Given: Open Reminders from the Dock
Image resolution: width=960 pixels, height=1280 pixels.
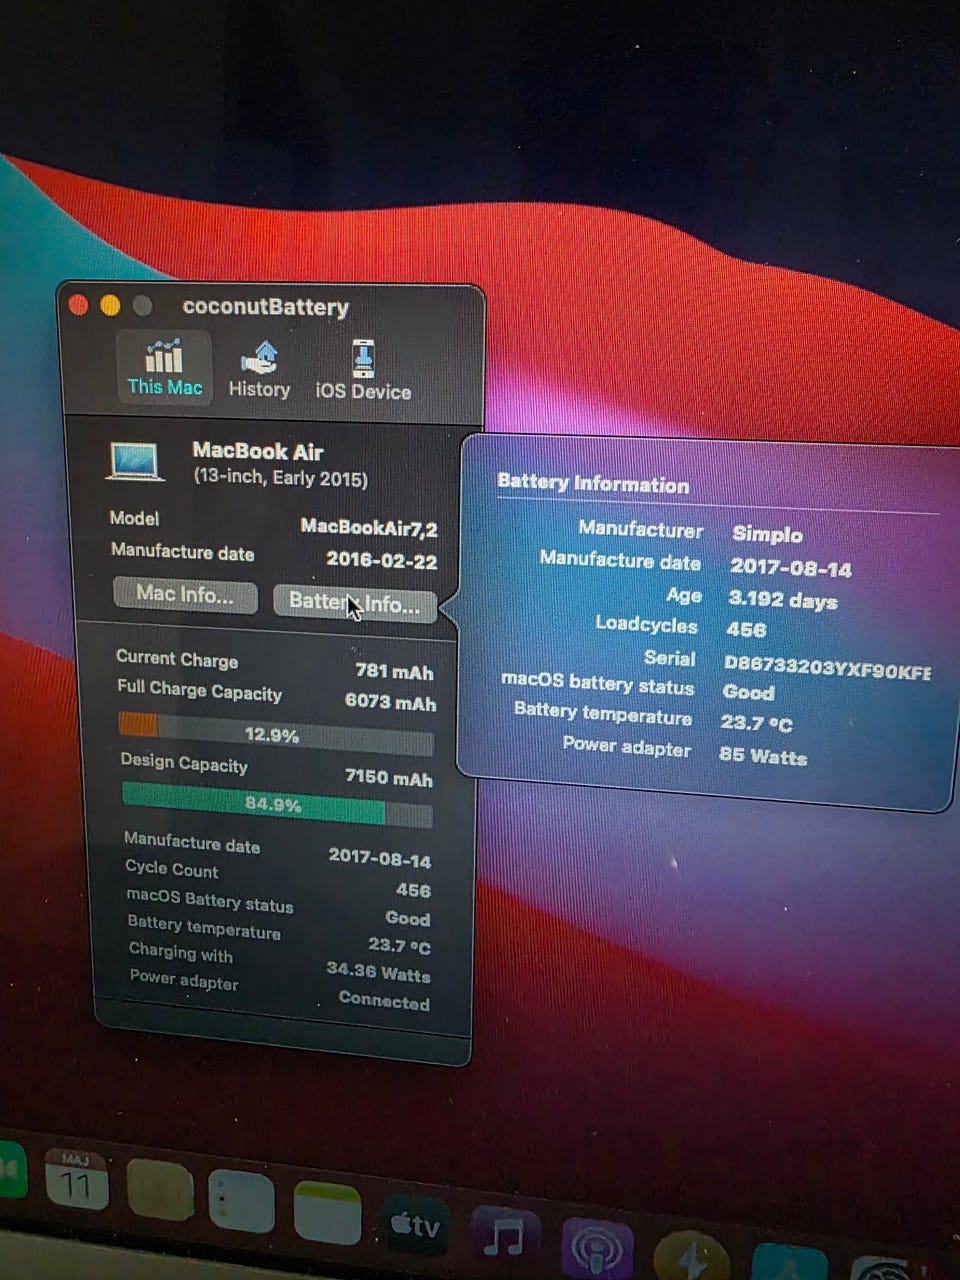Looking at the screenshot, I should pos(241,1203).
